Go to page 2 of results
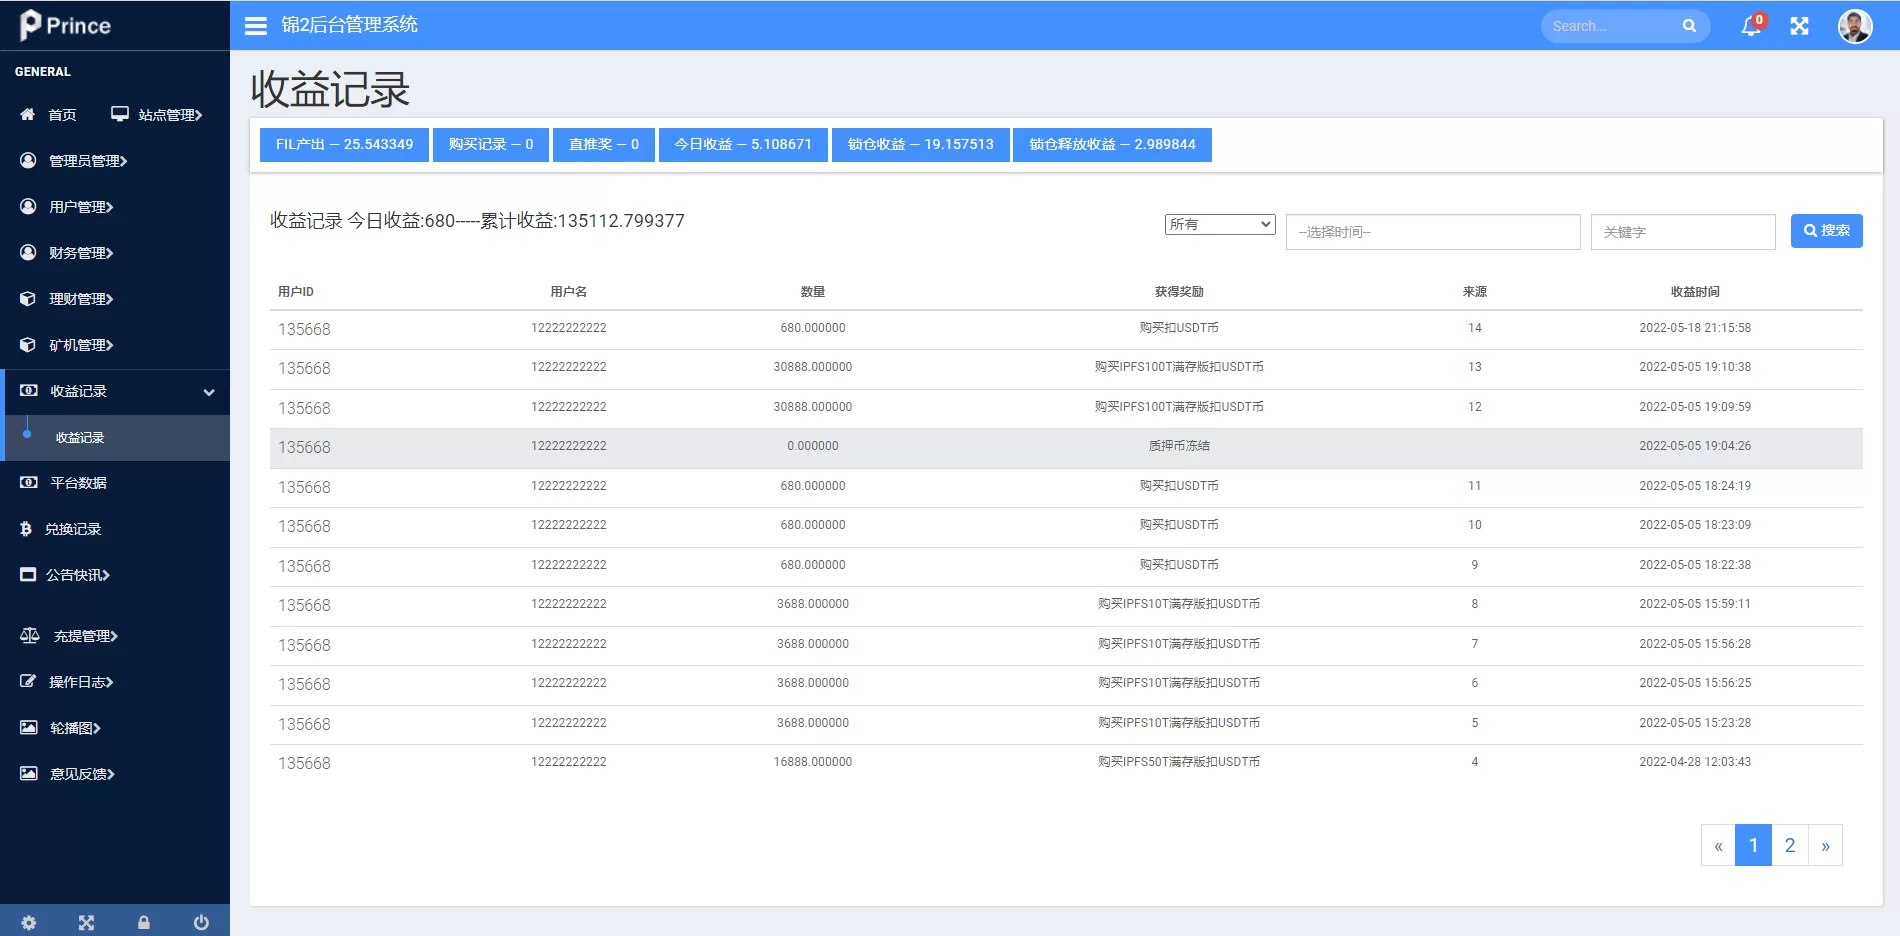The image size is (1900, 936). click(x=1789, y=845)
